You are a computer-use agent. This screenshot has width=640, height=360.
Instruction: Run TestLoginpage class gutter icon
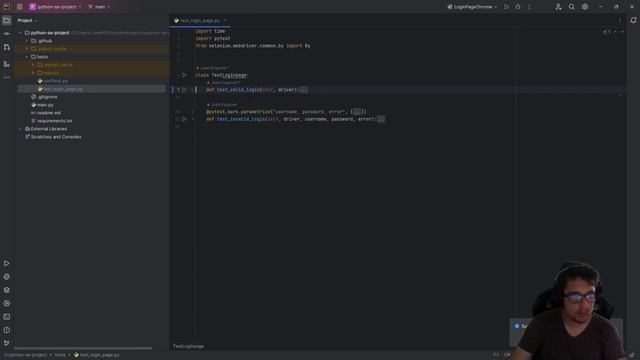coord(184,75)
